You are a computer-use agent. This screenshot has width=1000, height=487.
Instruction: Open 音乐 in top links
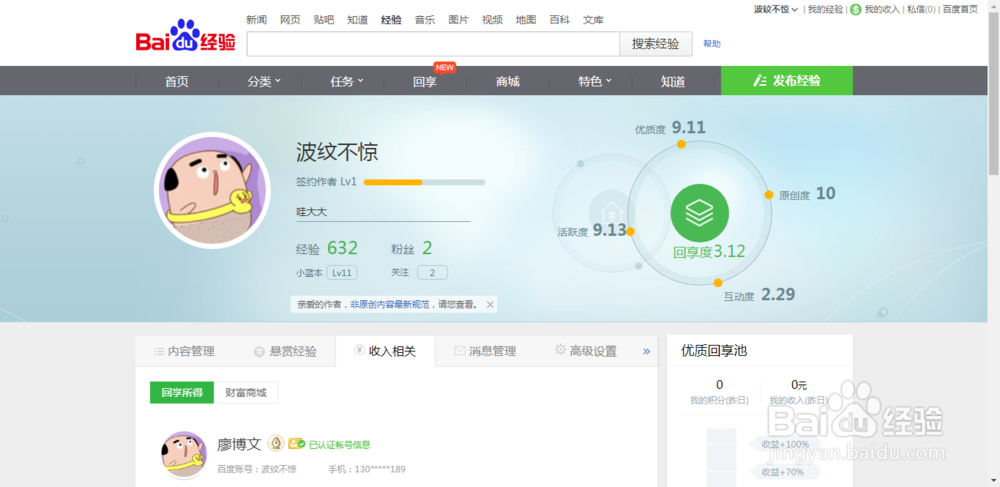[x=425, y=20]
